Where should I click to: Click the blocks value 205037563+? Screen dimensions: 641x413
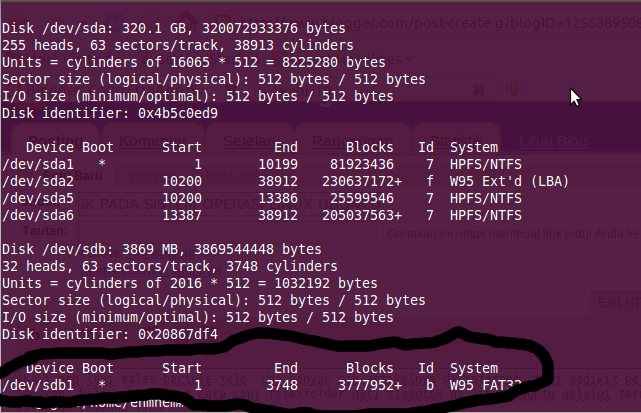pos(362,215)
